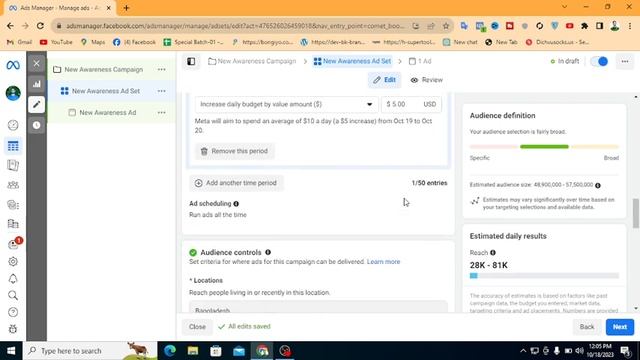Open the account profile avatar
The width and height of the screenshot is (640, 360).
point(13,93)
